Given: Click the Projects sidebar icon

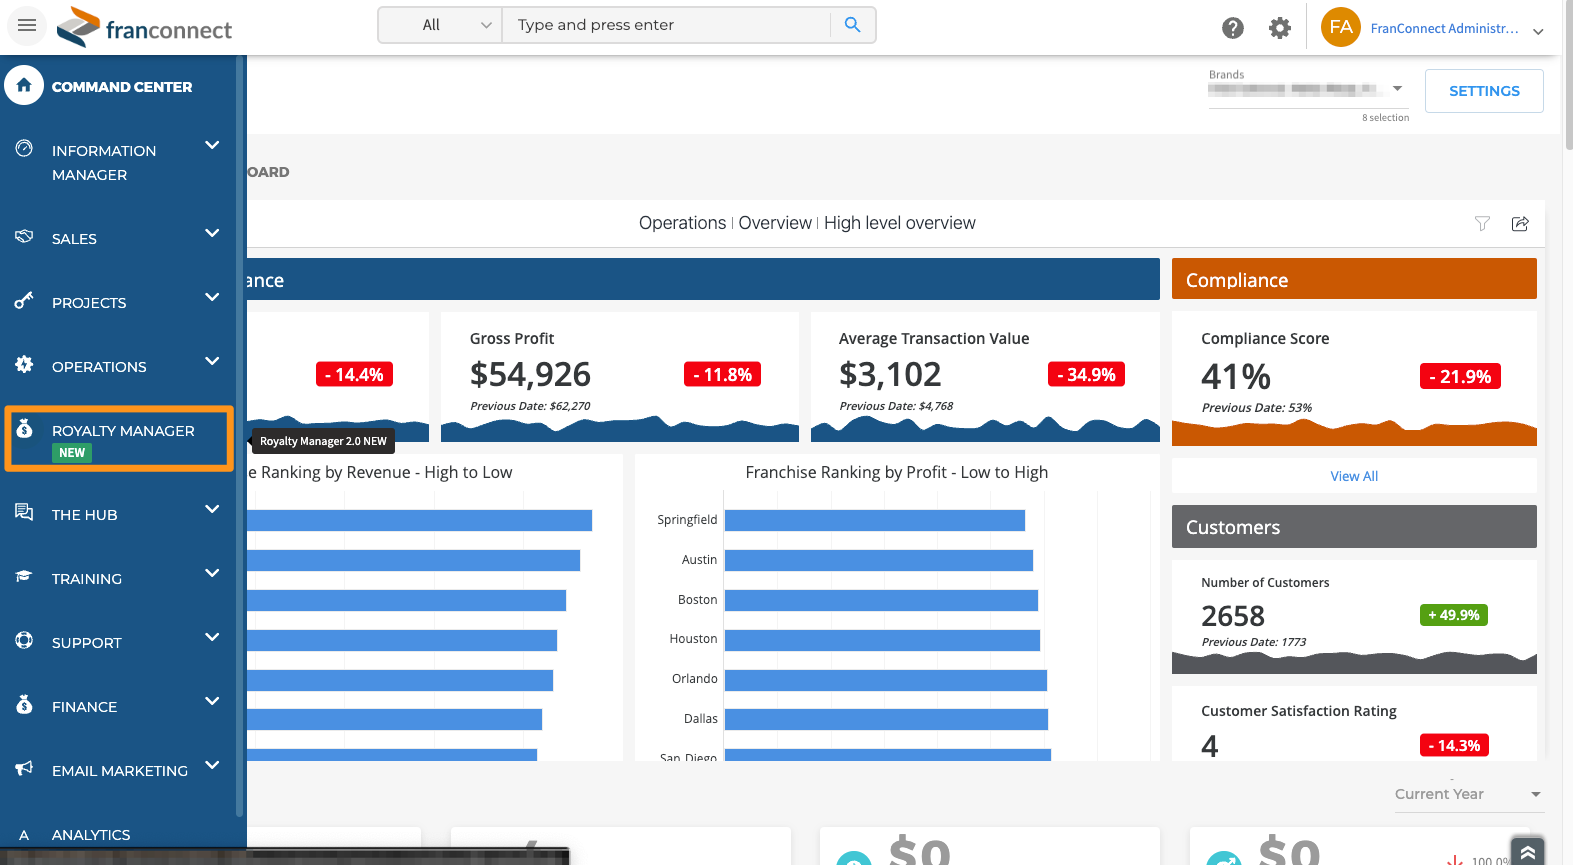Looking at the screenshot, I should pos(24,300).
